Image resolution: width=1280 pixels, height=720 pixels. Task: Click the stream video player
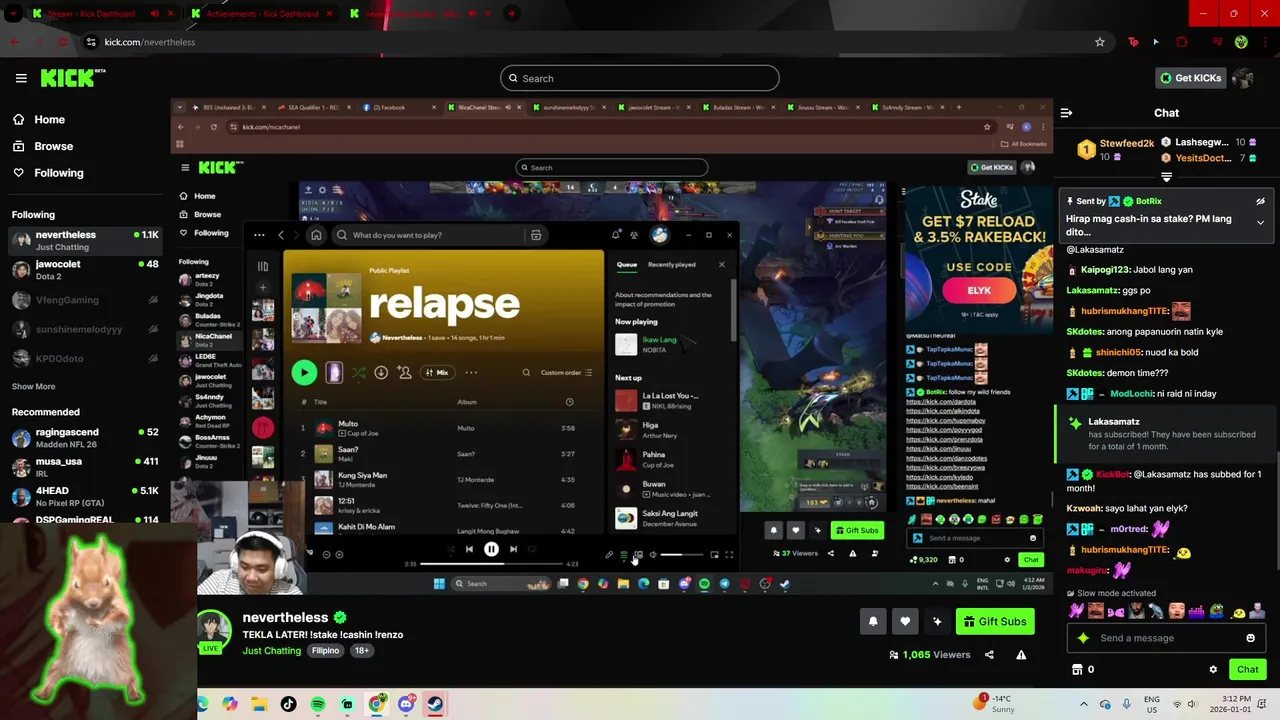pos(612,345)
